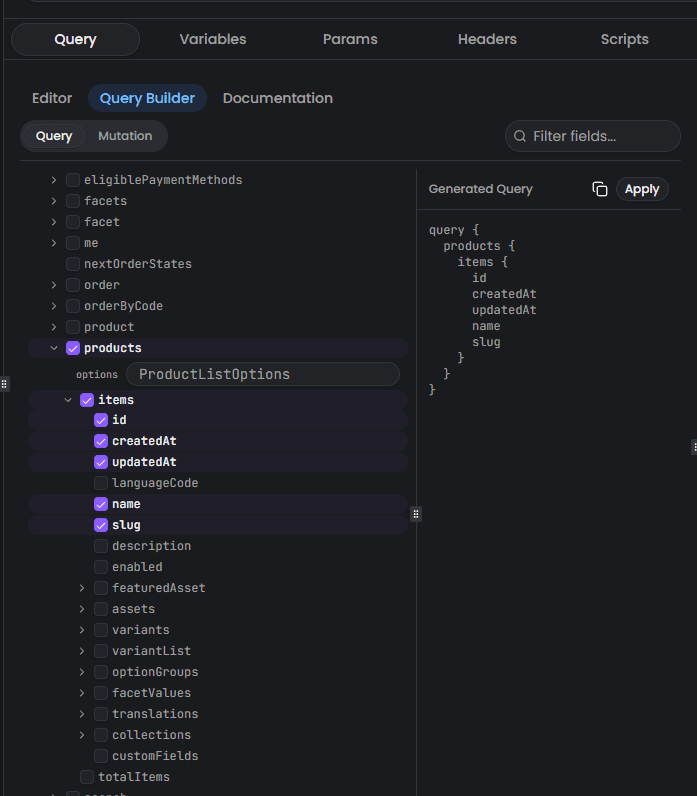Switch to the Editor view
The height and width of the screenshot is (796, 697).
click(x=52, y=98)
